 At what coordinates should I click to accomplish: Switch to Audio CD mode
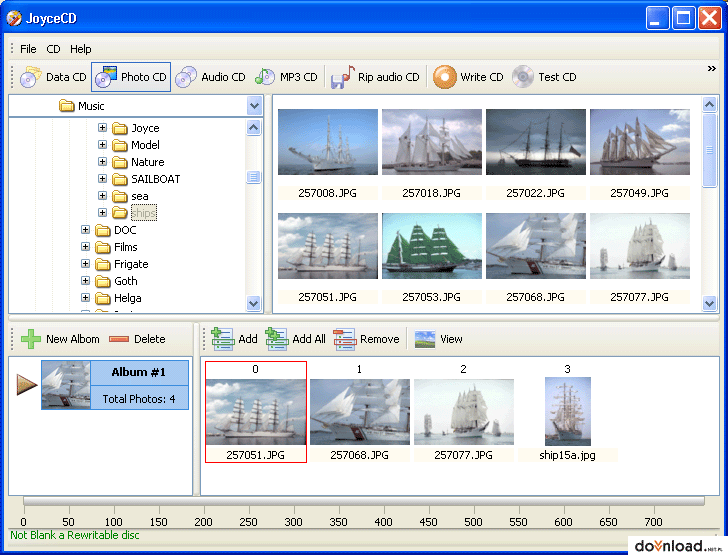tap(210, 77)
